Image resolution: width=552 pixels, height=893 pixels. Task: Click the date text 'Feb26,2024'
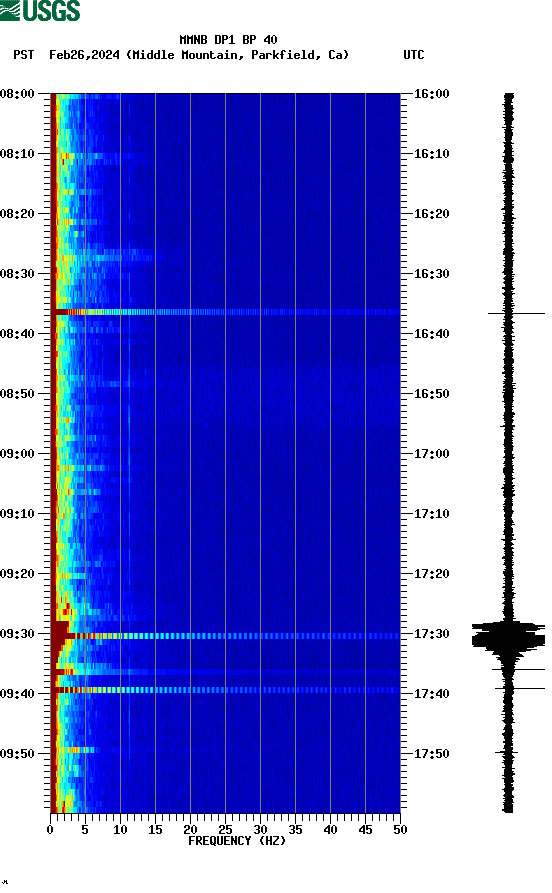tap(84, 55)
